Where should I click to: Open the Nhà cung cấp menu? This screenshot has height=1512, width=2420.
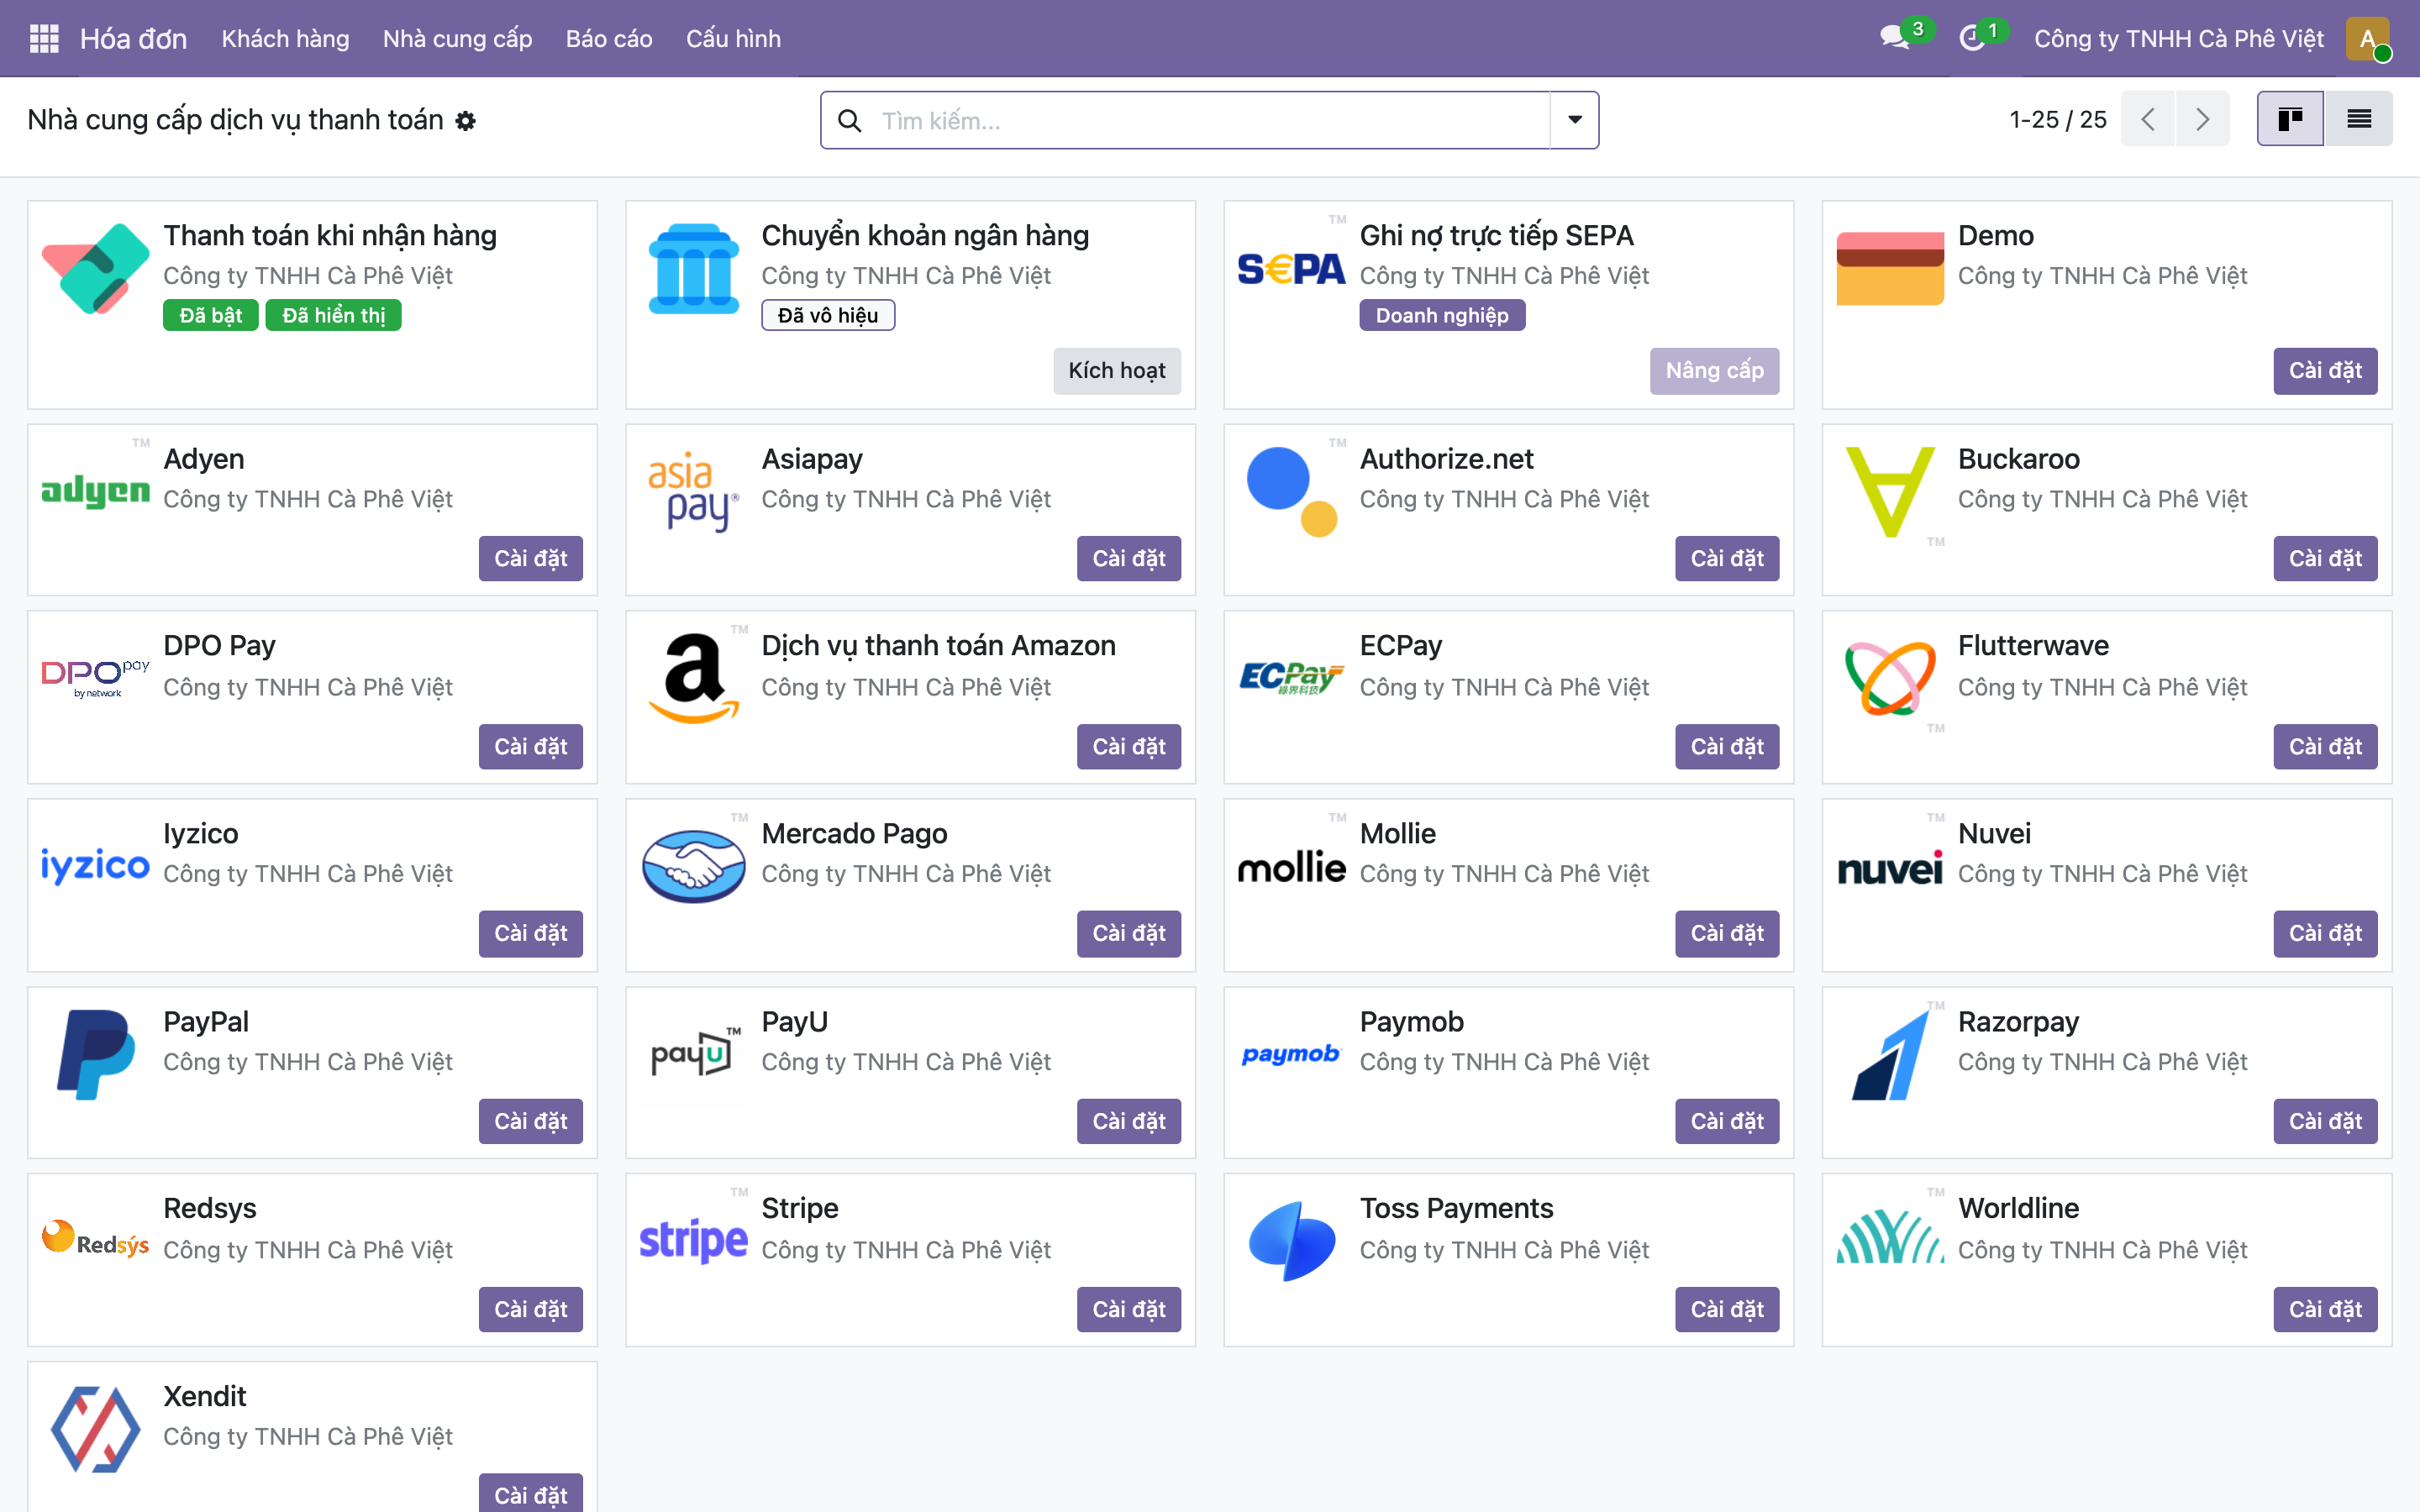pos(457,38)
